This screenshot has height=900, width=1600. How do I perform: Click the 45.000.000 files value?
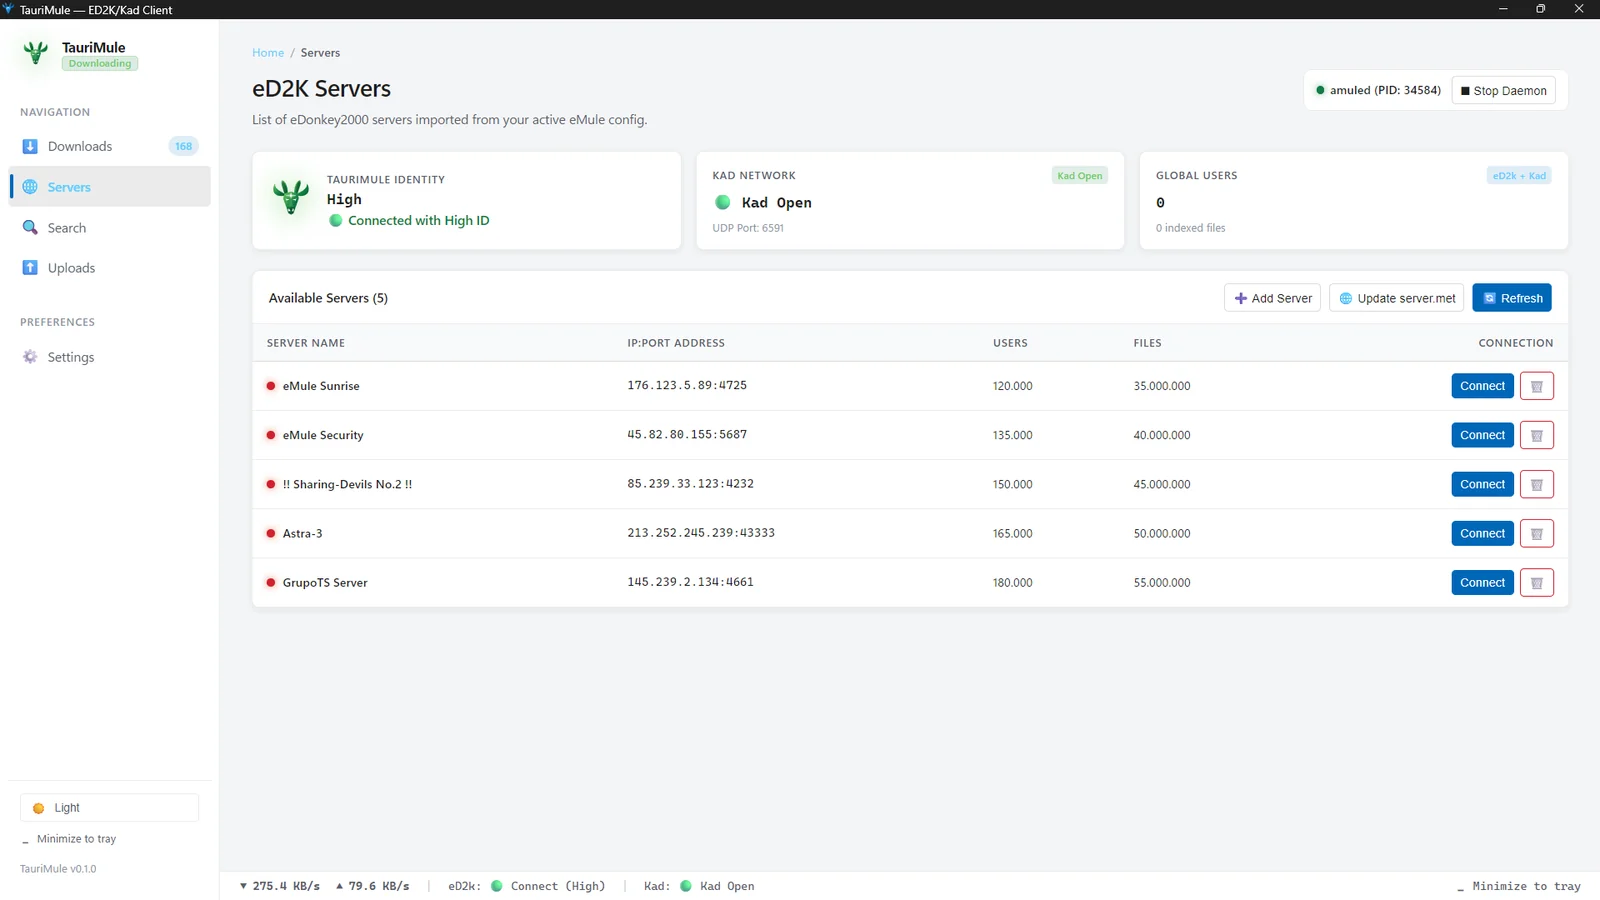(x=1162, y=484)
